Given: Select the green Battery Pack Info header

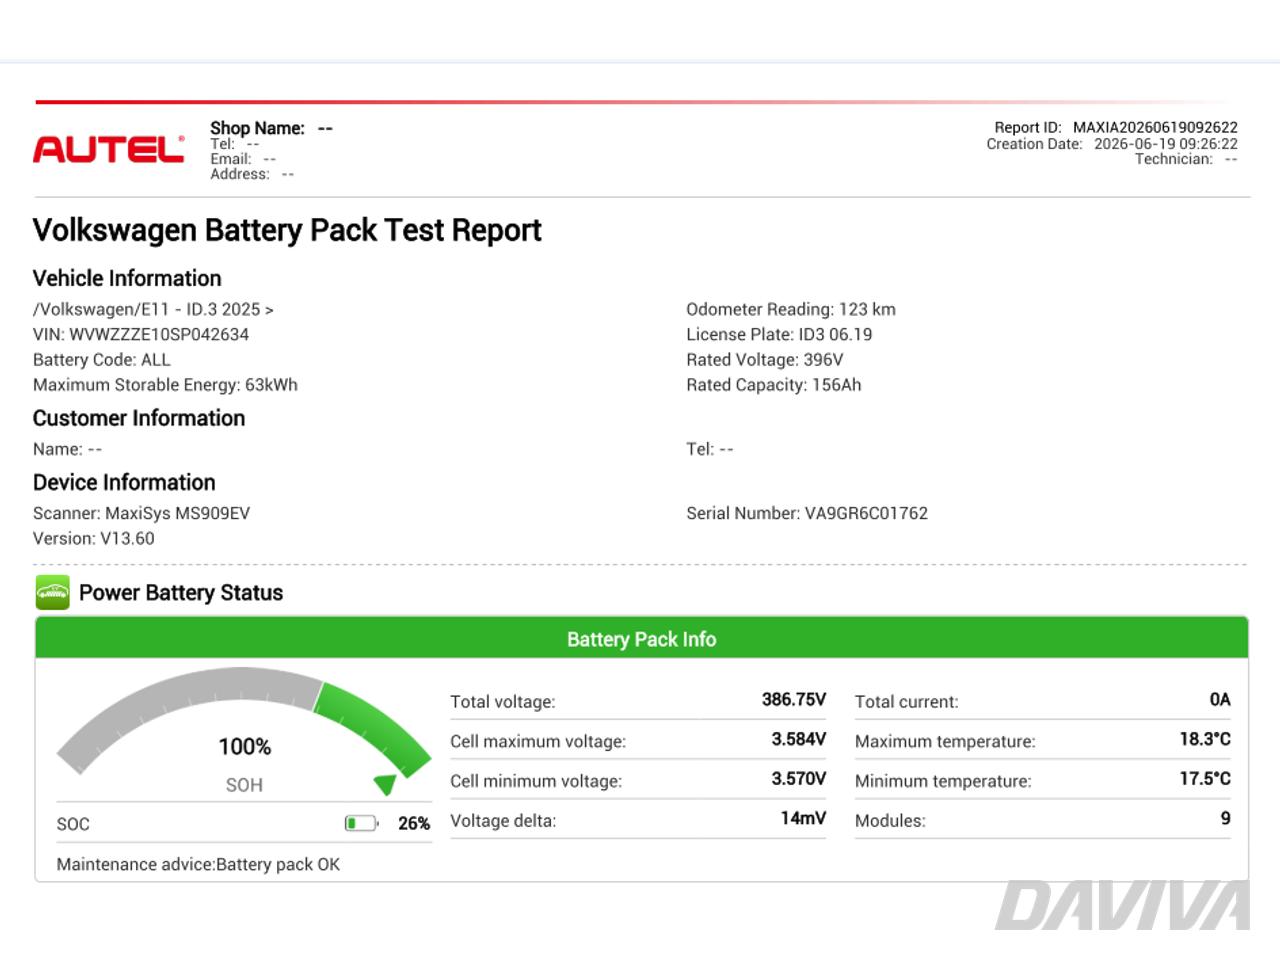Looking at the screenshot, I should point(642,638).
